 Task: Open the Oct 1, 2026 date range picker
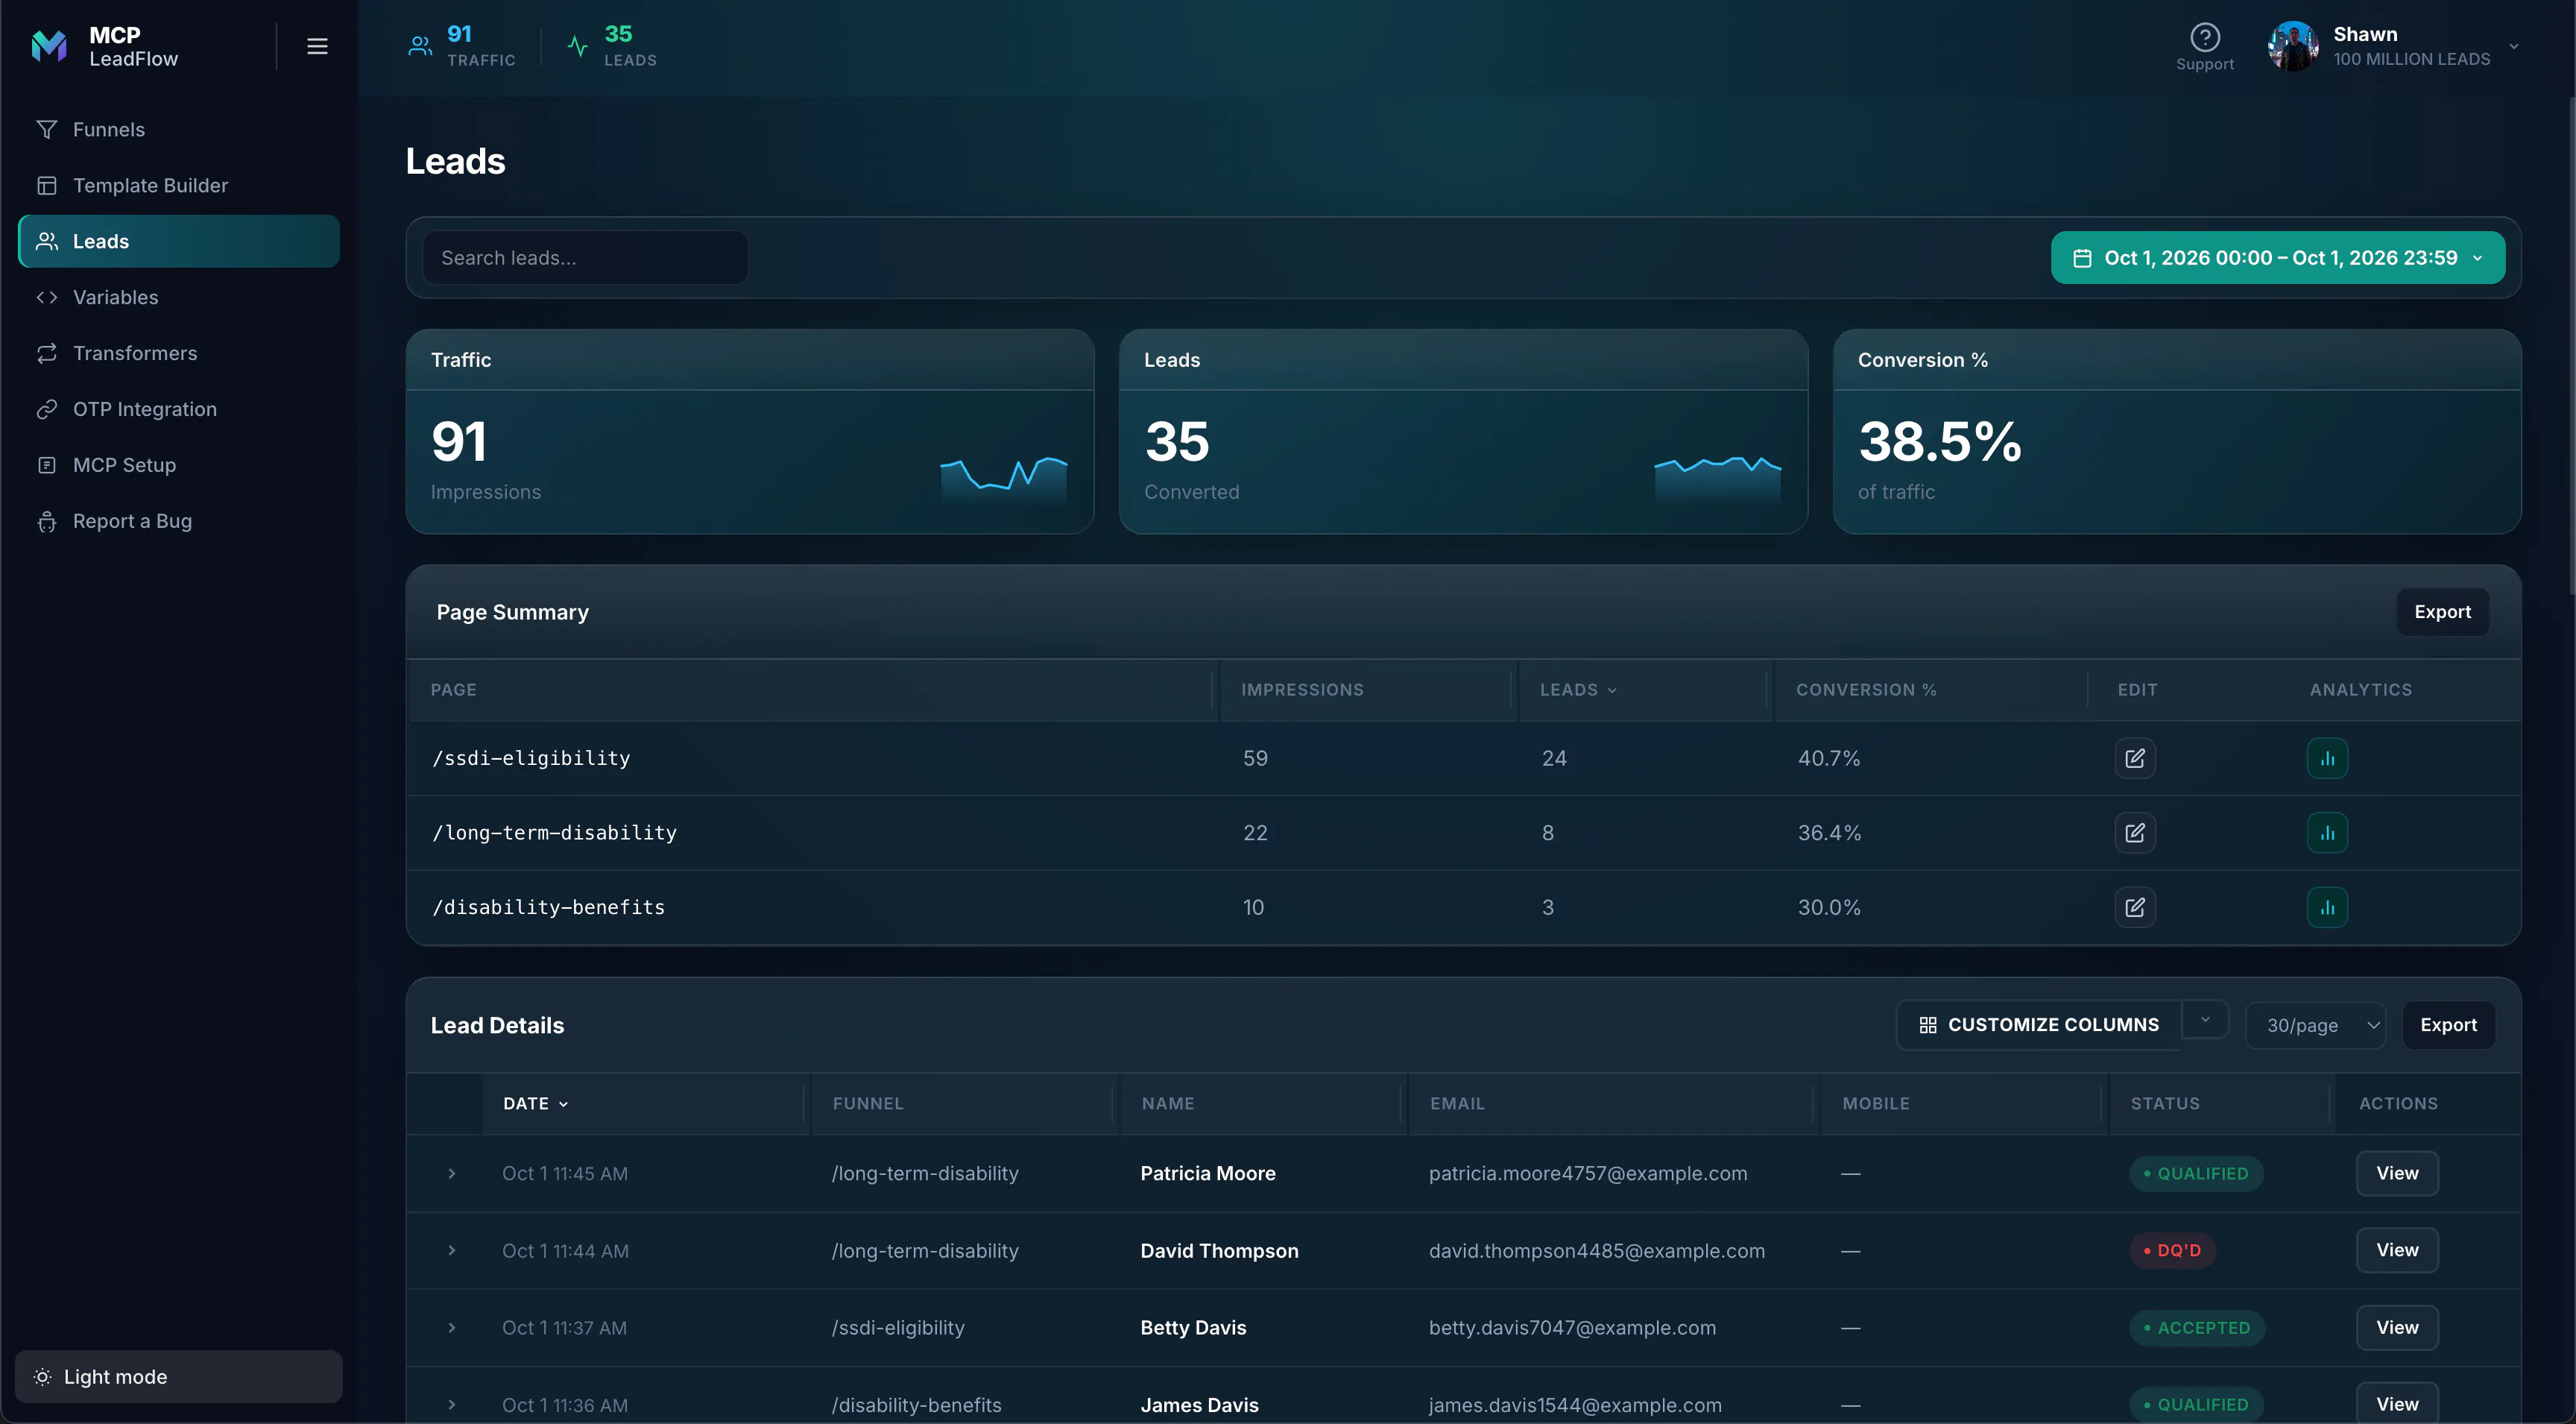click(2278, 258)
